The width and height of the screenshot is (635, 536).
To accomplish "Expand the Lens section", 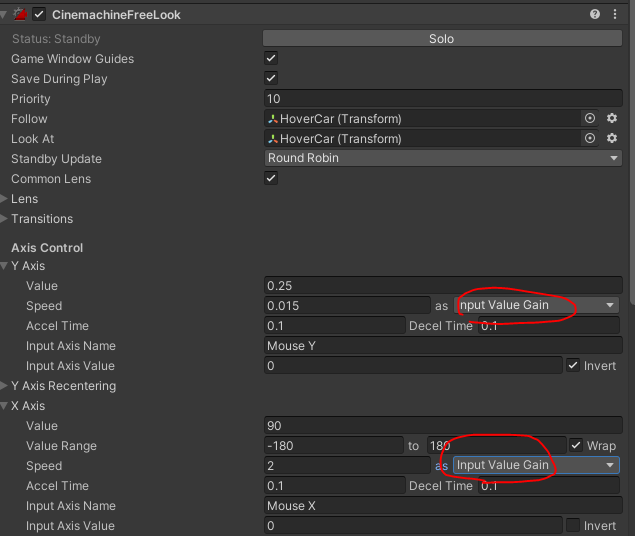I will tap(4, 198).
